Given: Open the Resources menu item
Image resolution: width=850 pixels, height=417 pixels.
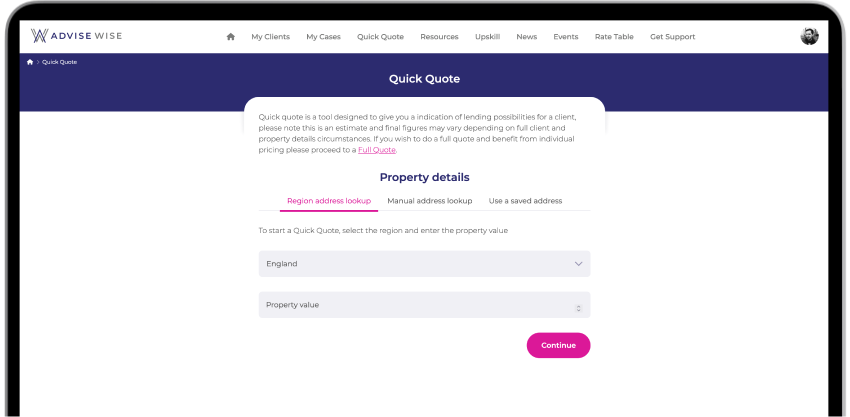Looking at the screenshot, I should click(439, 37).
